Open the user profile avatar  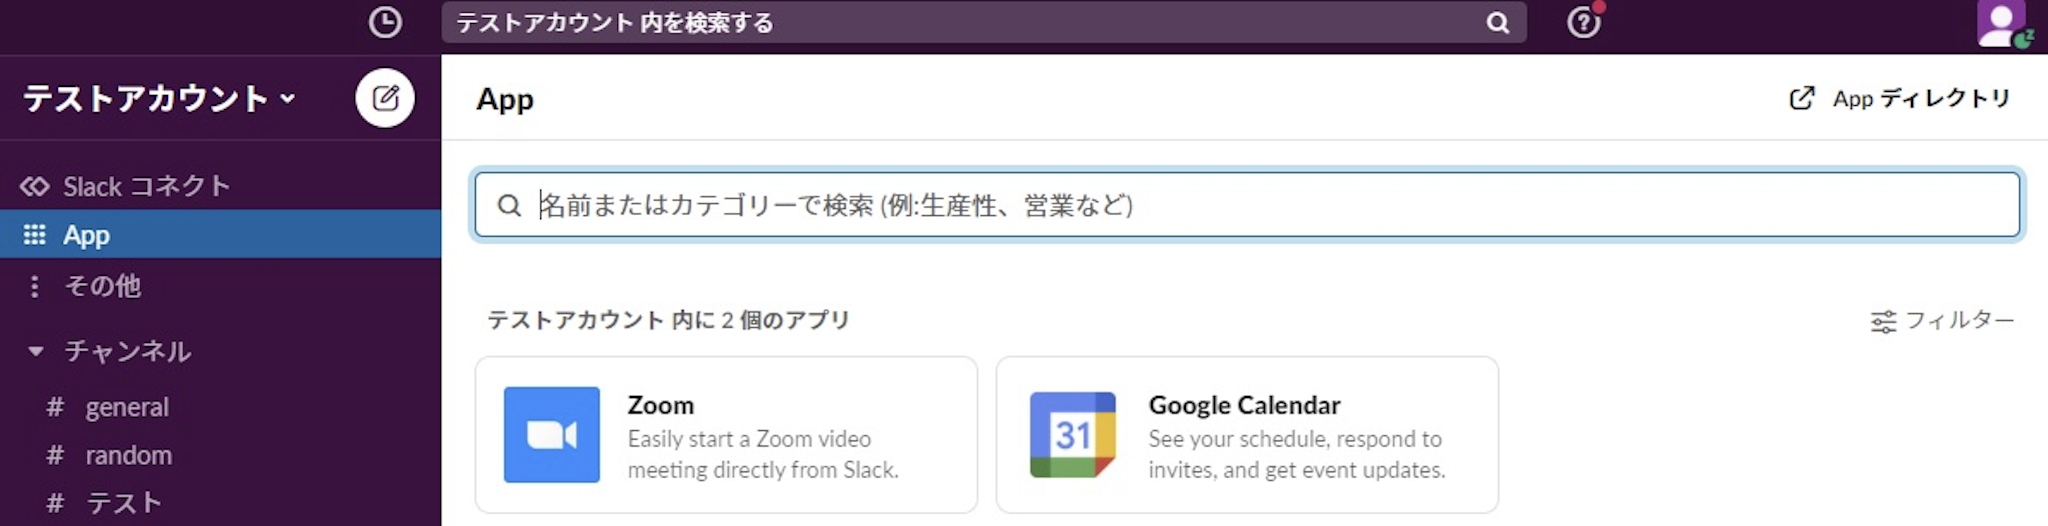coord(2001,24)
